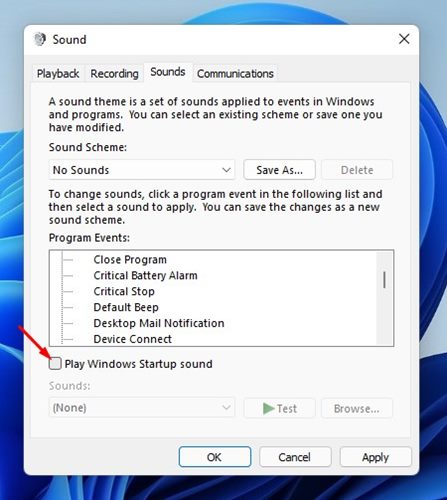This screenshot has width=447, height=500.
Task: Open the Sound Scheme dropdown
Action: click(x=142, y=170)
